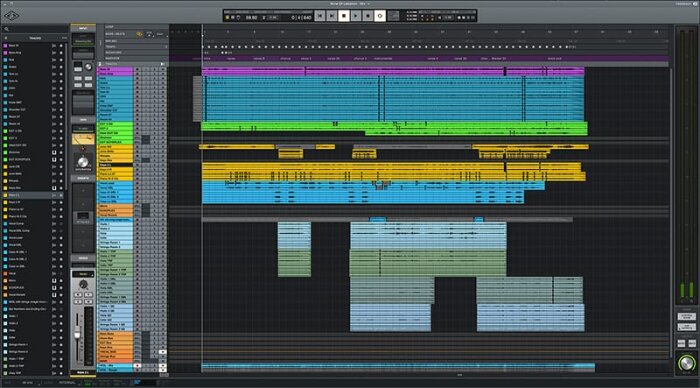Arm recording with the transport Record button

coord(368,16)
